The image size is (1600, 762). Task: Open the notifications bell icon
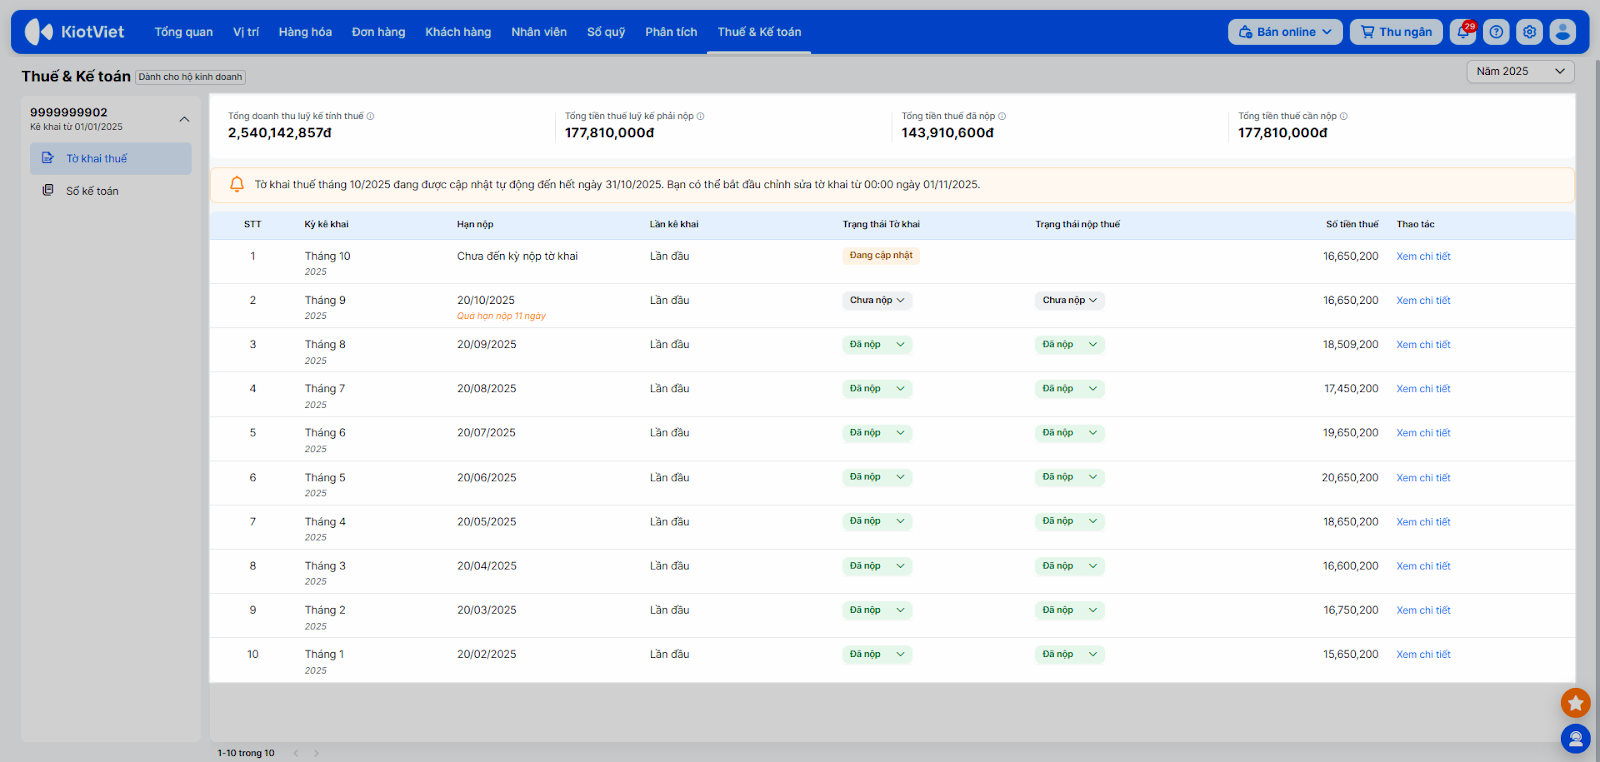[1463, 32]
